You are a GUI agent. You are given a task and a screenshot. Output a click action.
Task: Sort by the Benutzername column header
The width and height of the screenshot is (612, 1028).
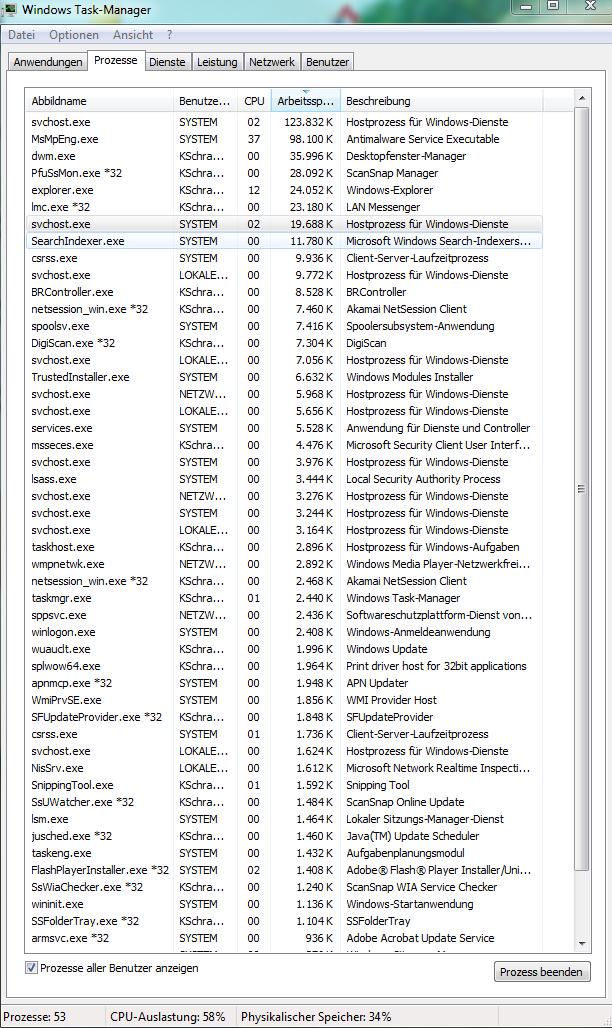coord(205,101)
